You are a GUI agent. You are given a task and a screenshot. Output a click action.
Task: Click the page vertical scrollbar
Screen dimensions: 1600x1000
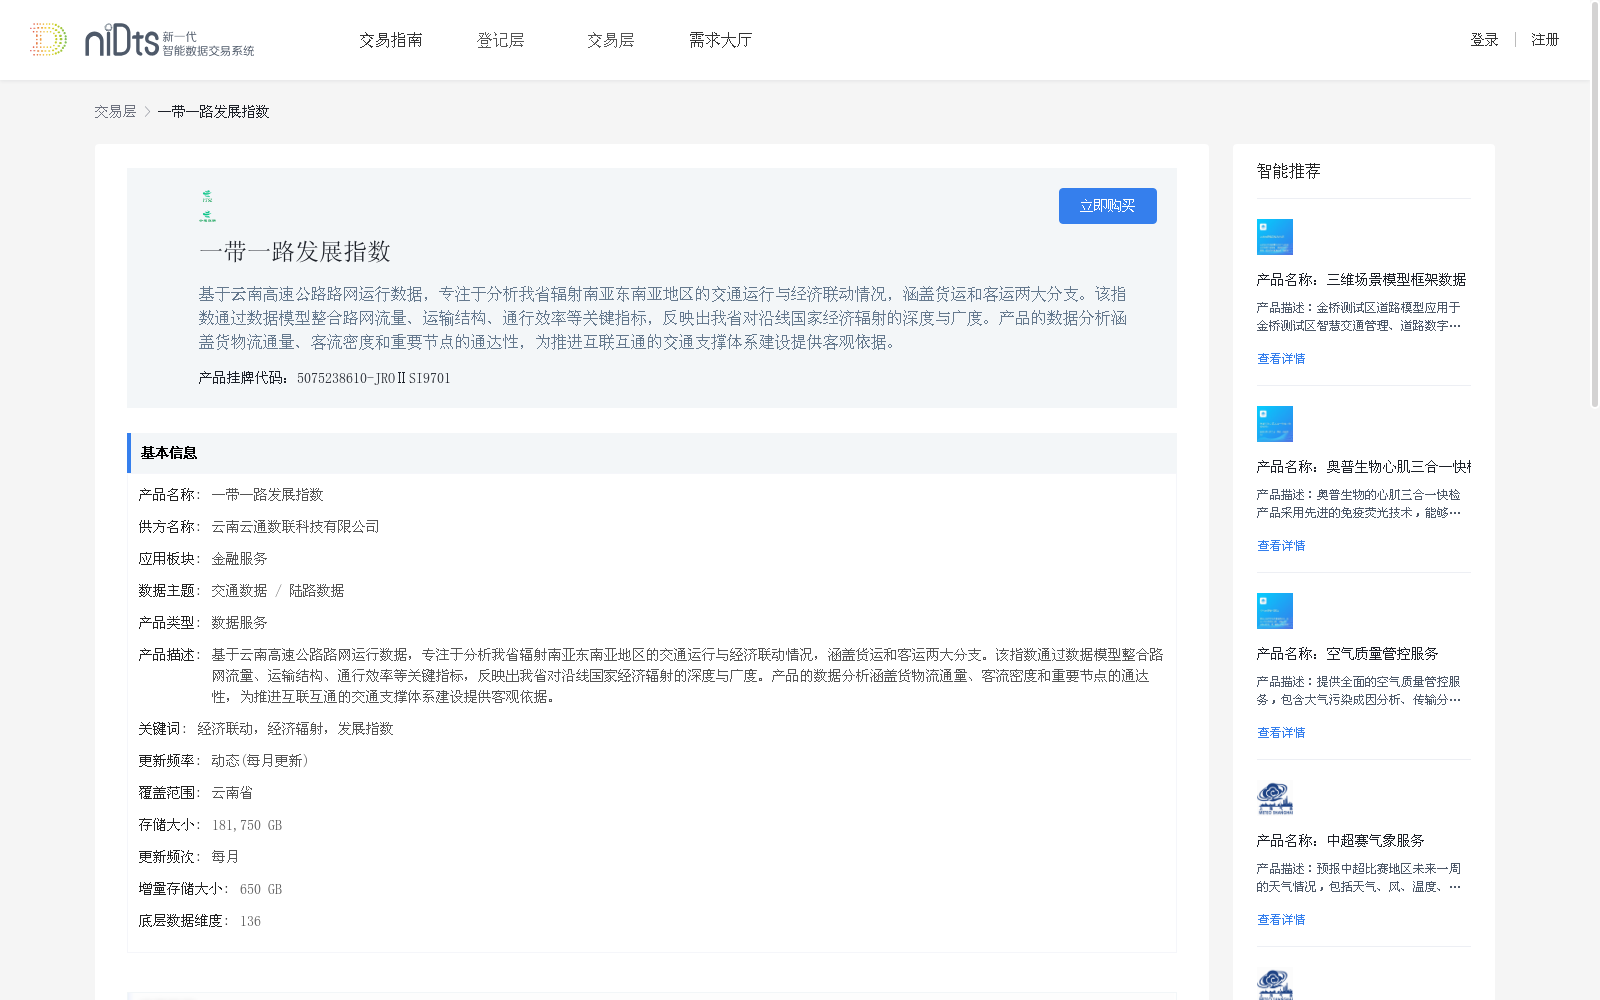(1595, 205)
